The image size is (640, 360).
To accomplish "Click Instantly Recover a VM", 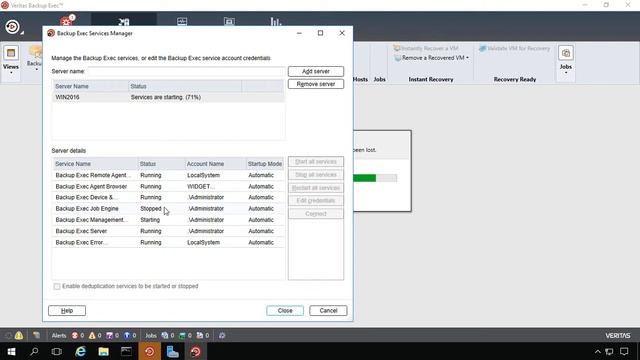I will click(x=426, y=48).
